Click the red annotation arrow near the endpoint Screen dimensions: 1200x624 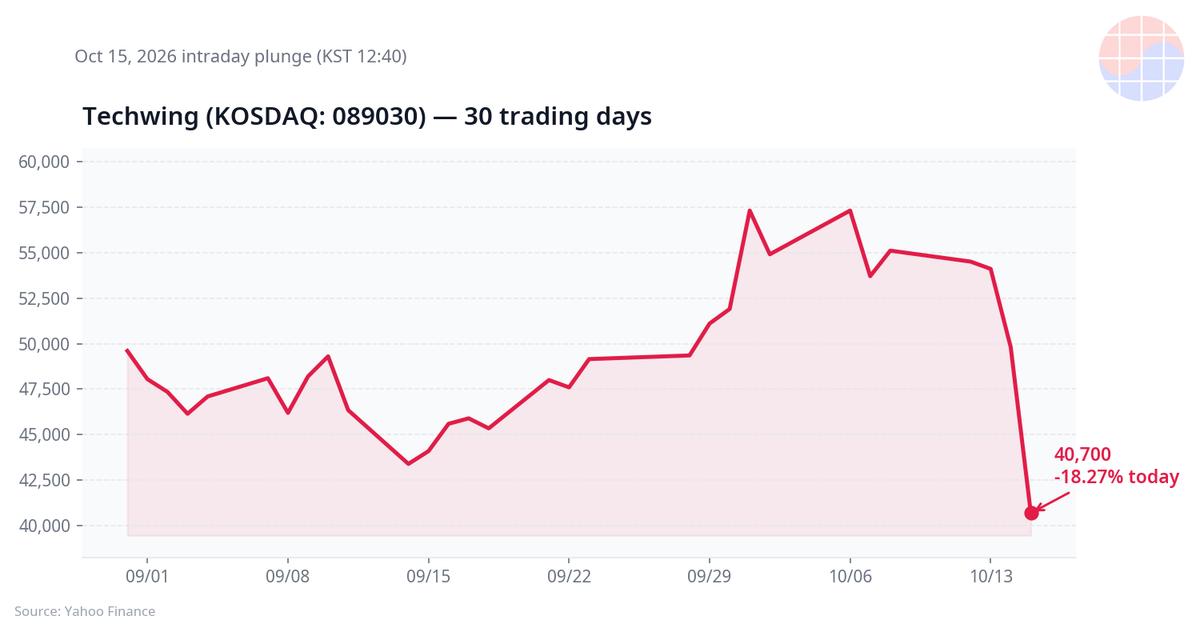tap(1055, 500)
